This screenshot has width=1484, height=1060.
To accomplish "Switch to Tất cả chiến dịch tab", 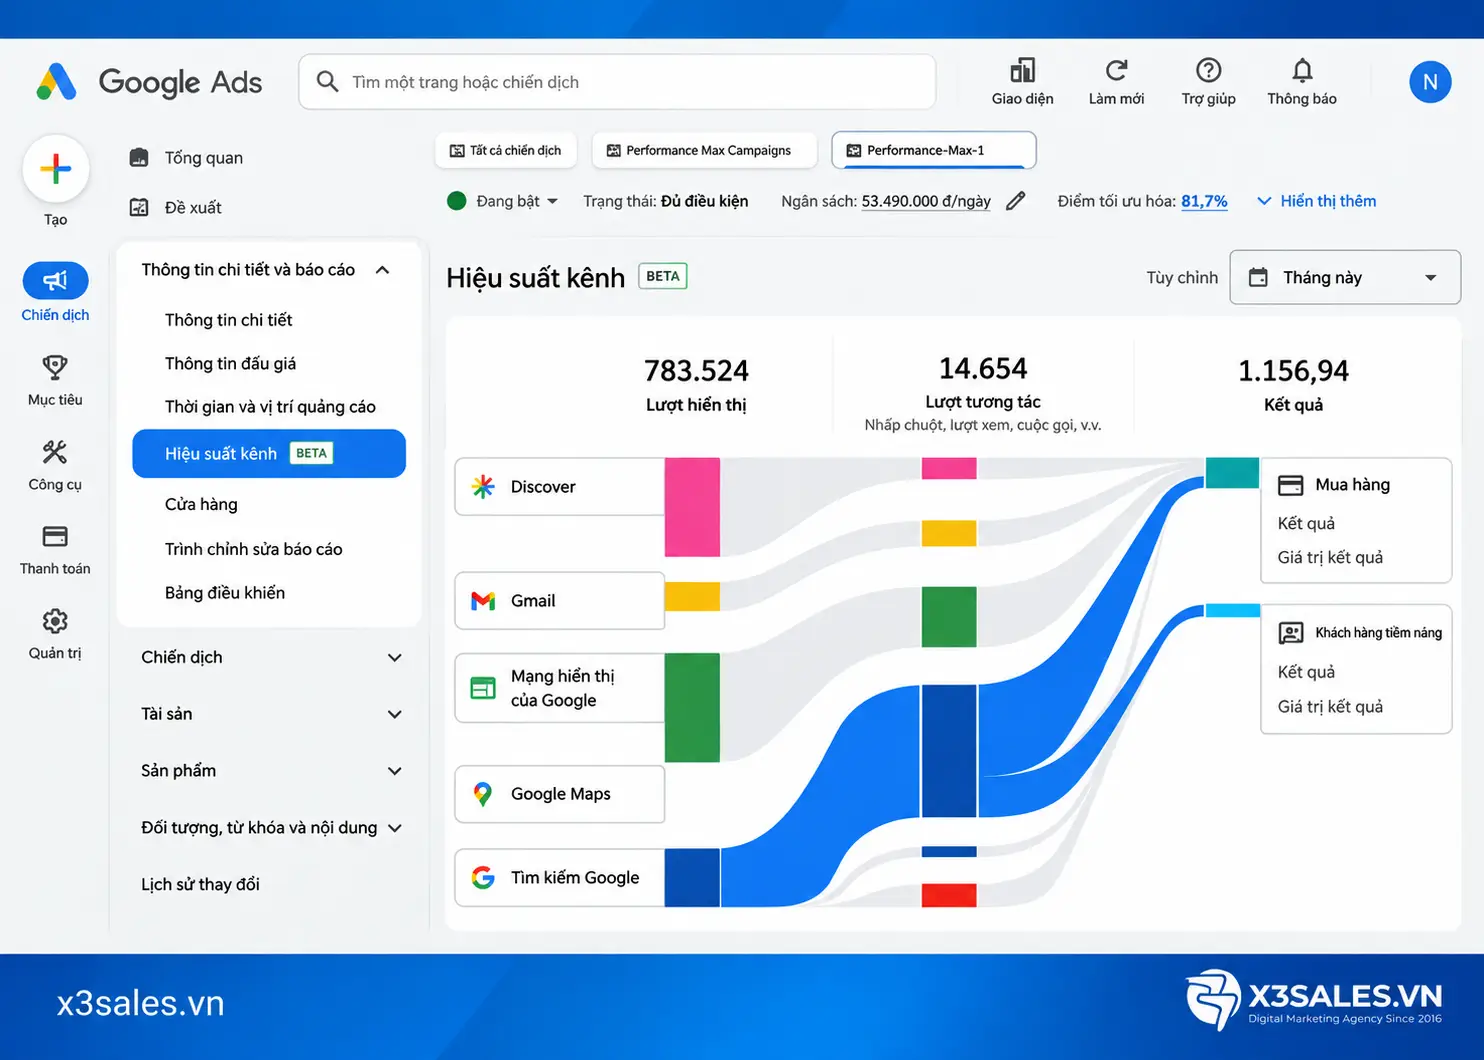I will point(506,150).
